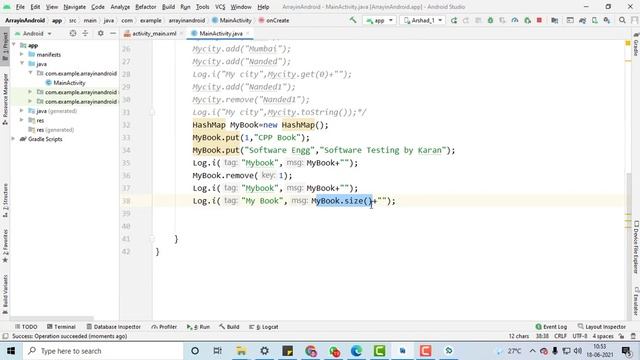Expand the manifests folder
This screenshot has height=360, width=640.
click(x=22, y=54)
